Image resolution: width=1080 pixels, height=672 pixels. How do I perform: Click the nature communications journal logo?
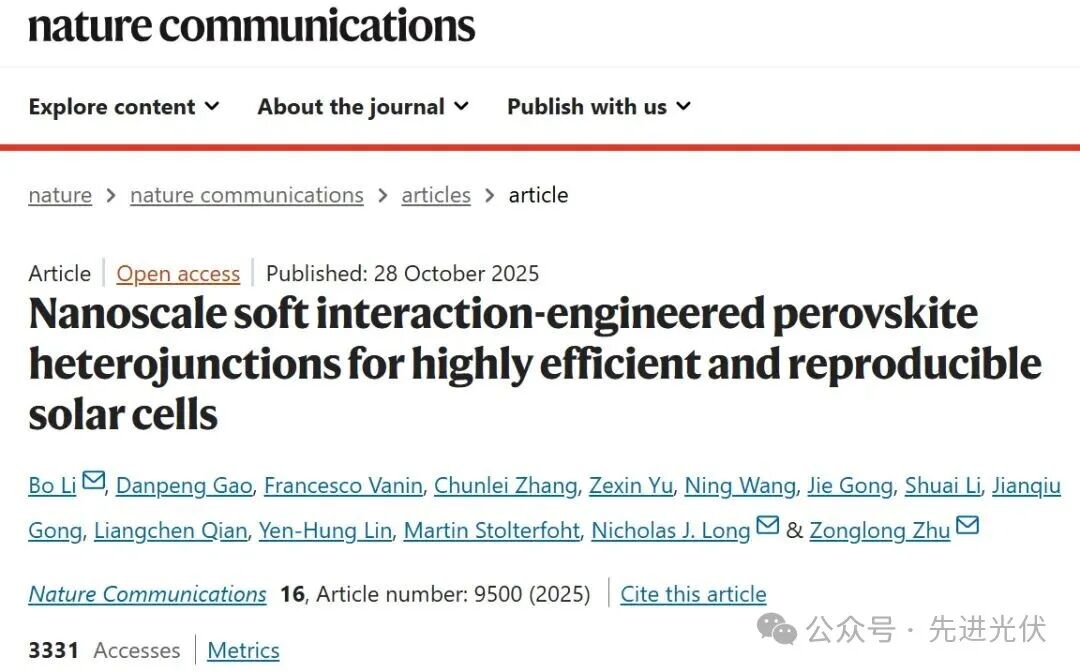pos(252,25)
